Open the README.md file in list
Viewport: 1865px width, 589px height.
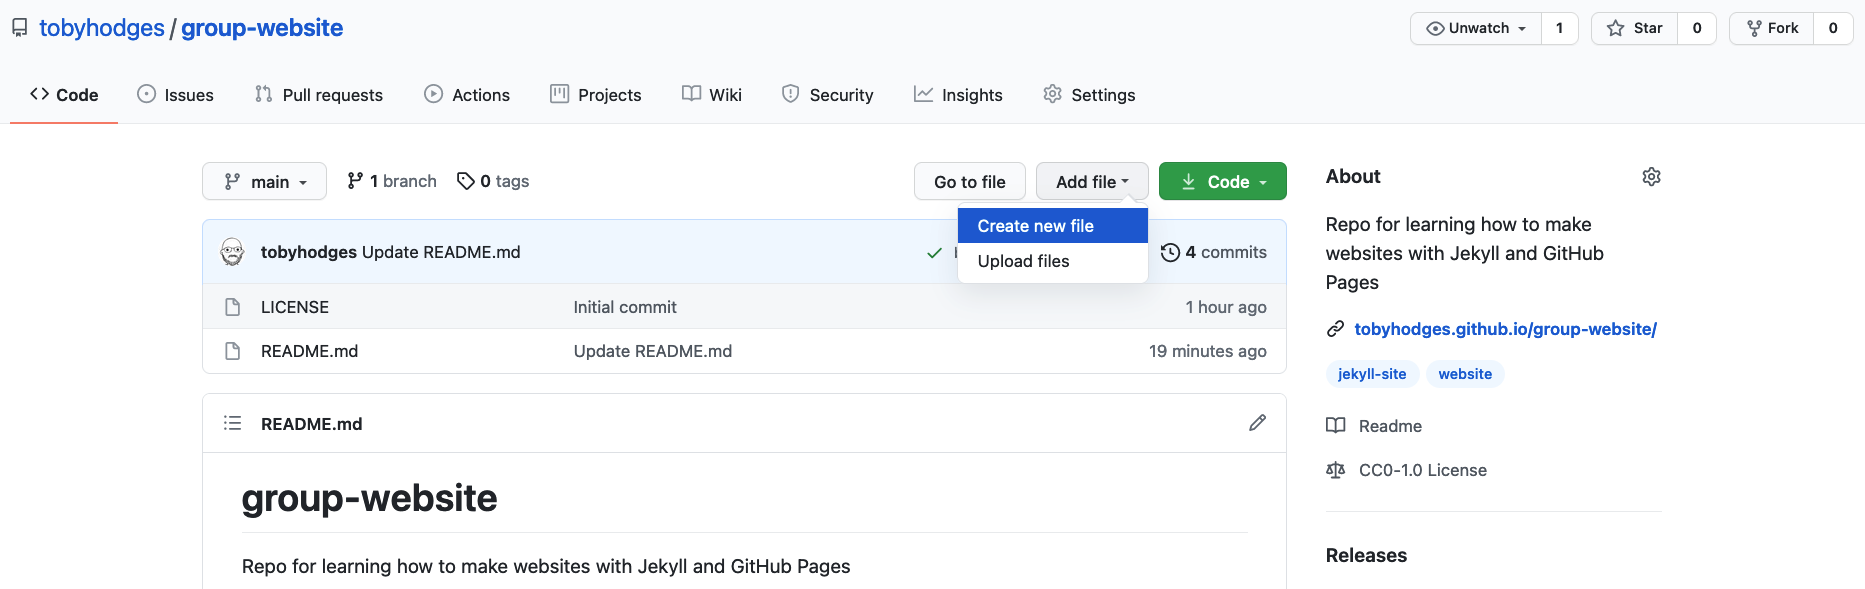coord(309,351)
